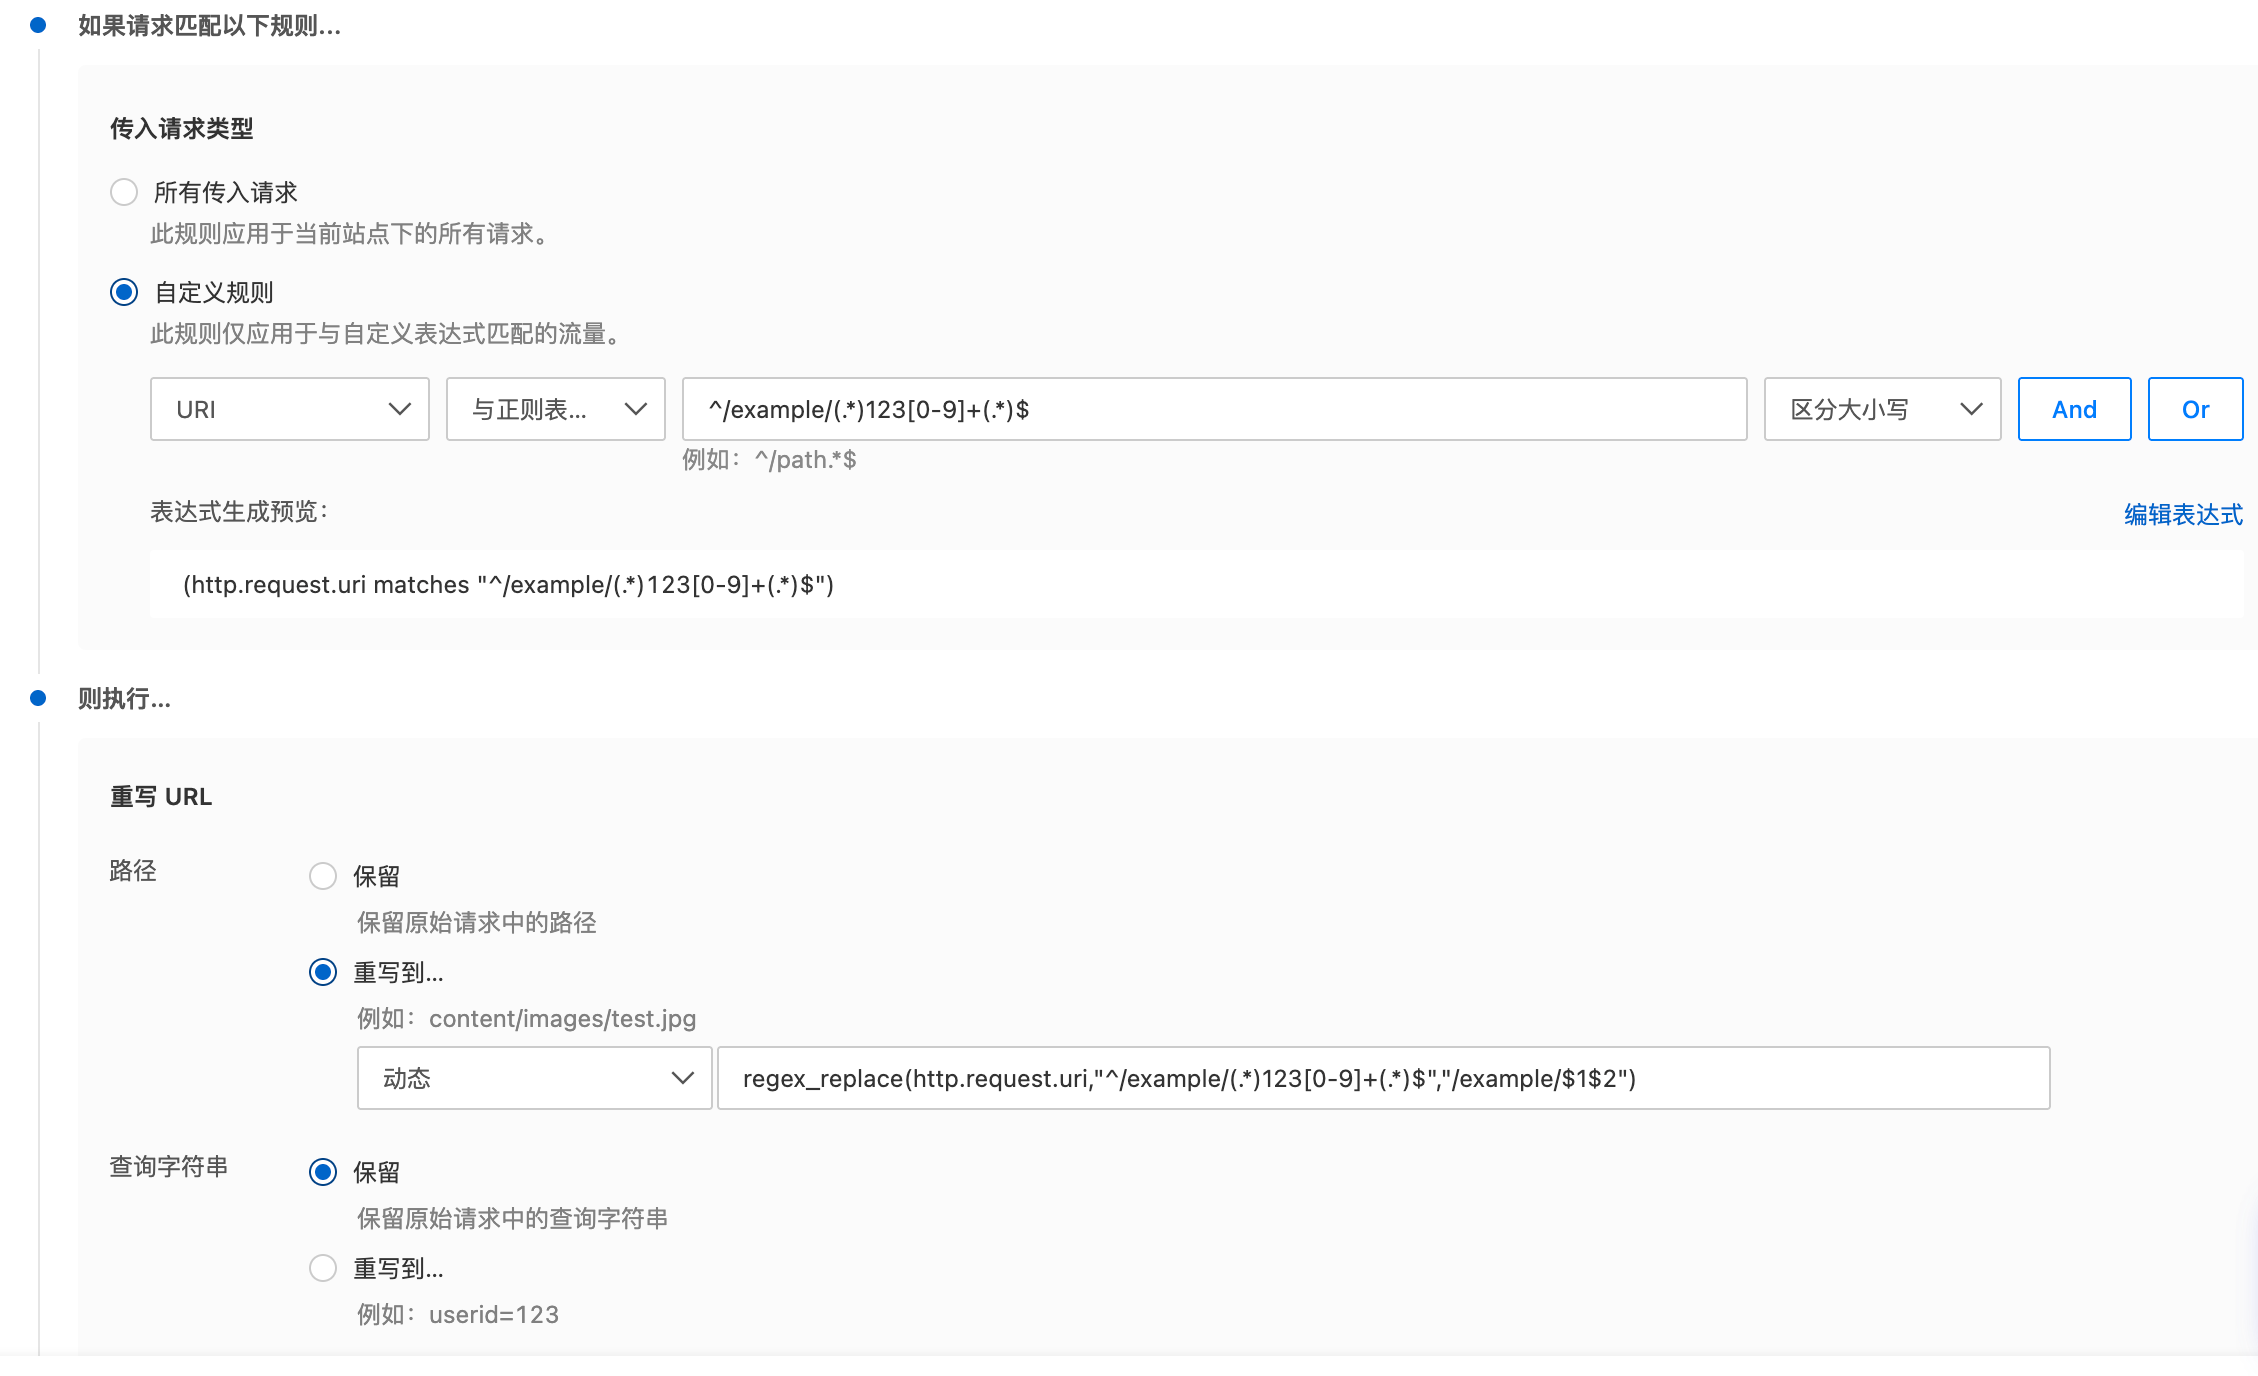Select the 所有传入请求 radio option
The image size is (2258, 1376).
124,192
